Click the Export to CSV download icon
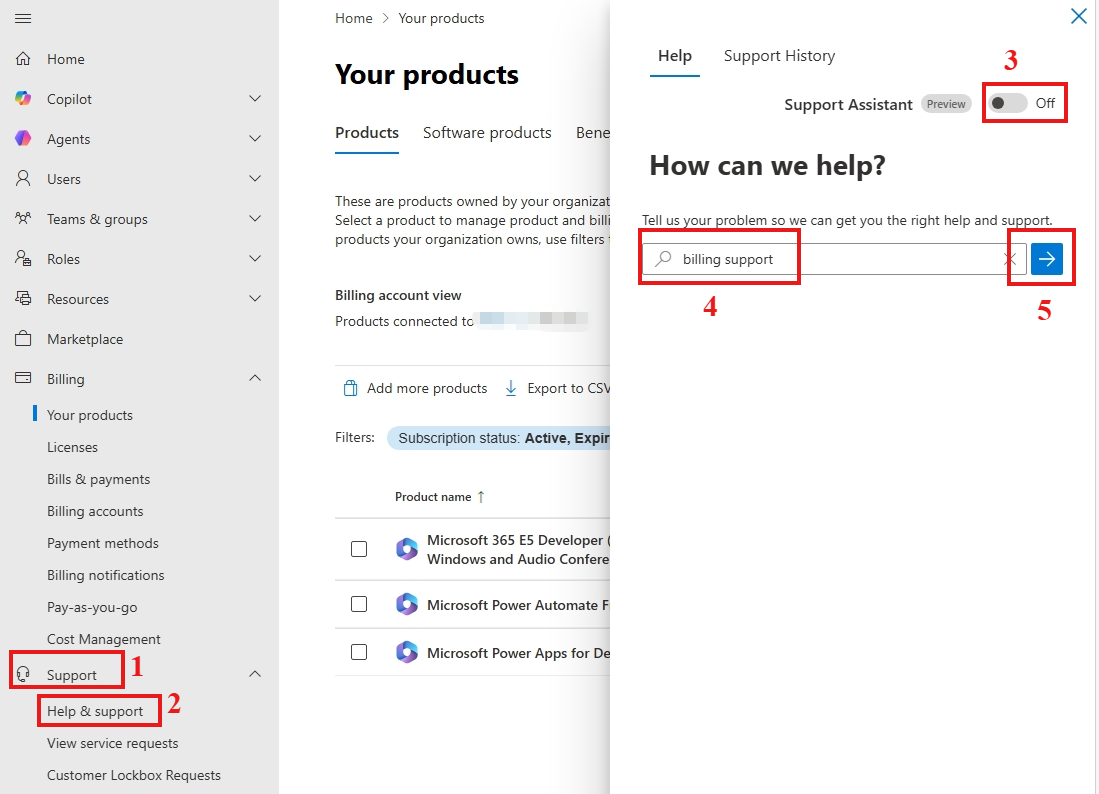Screen dimensions: 1099x794 pyautogui.click(x=511, y=388)
